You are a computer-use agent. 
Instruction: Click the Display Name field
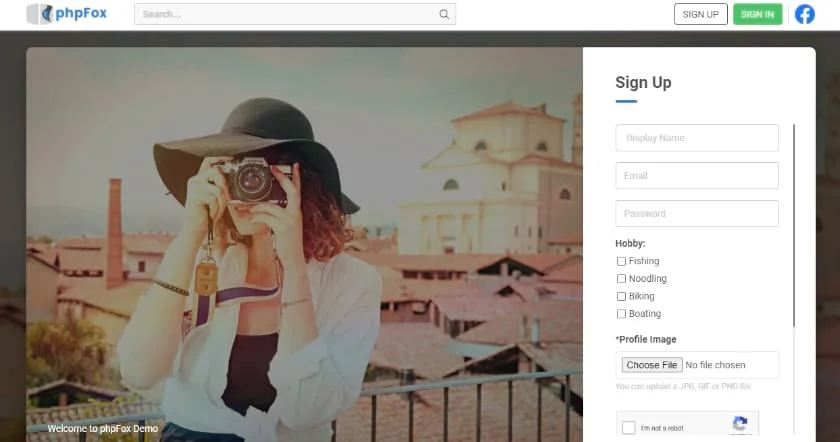[x=697, y=138]
